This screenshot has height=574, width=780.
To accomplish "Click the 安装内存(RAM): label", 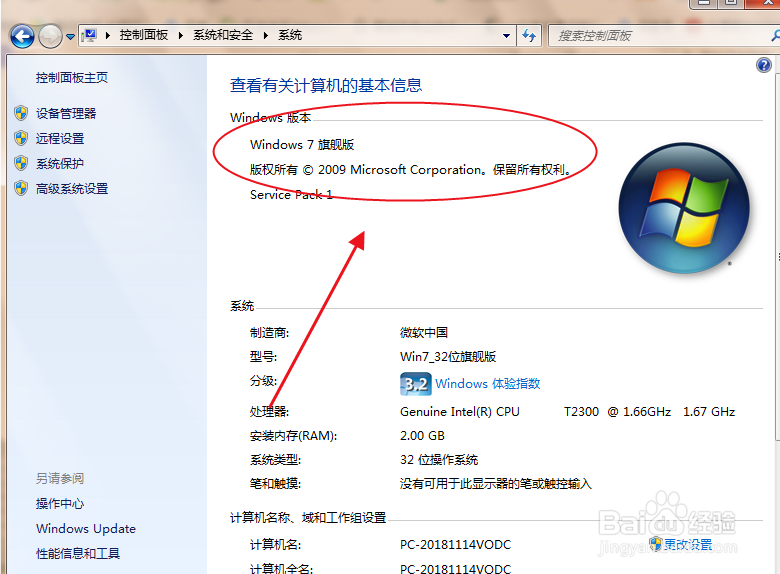I will (x=293, y=436).
